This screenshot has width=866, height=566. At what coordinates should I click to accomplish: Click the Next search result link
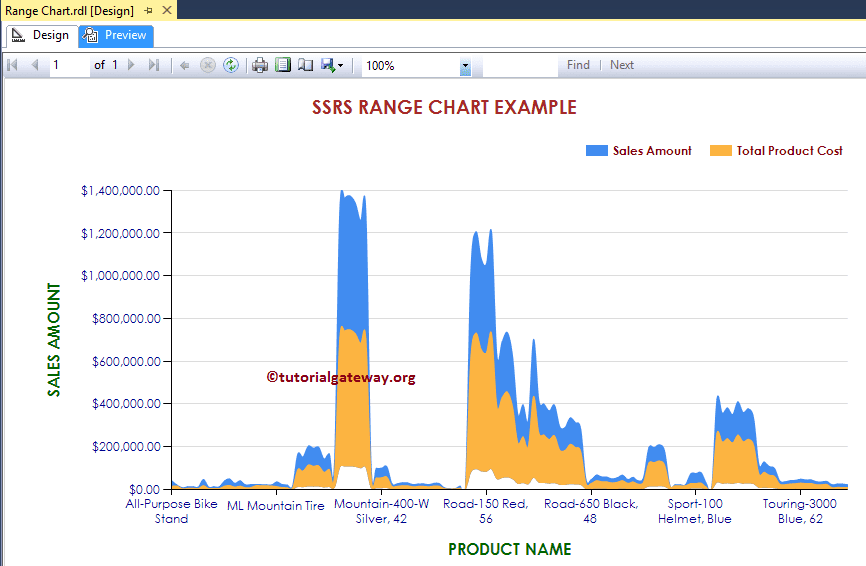pyautogui.click(x=622, y=65)
